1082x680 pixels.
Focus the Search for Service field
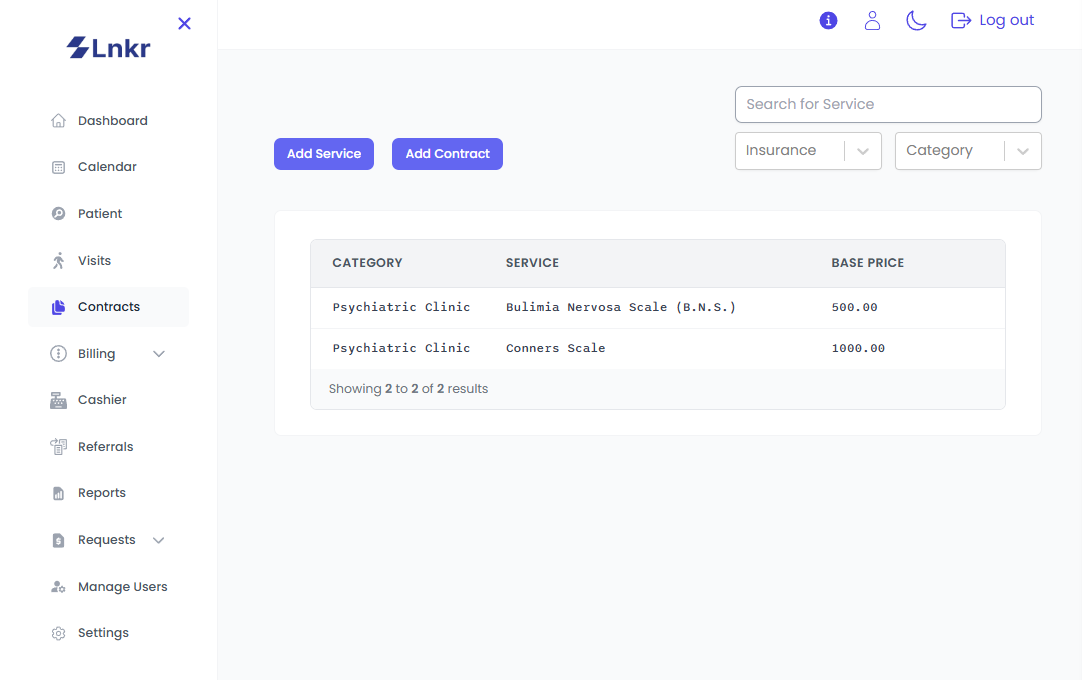coord(888,104)
